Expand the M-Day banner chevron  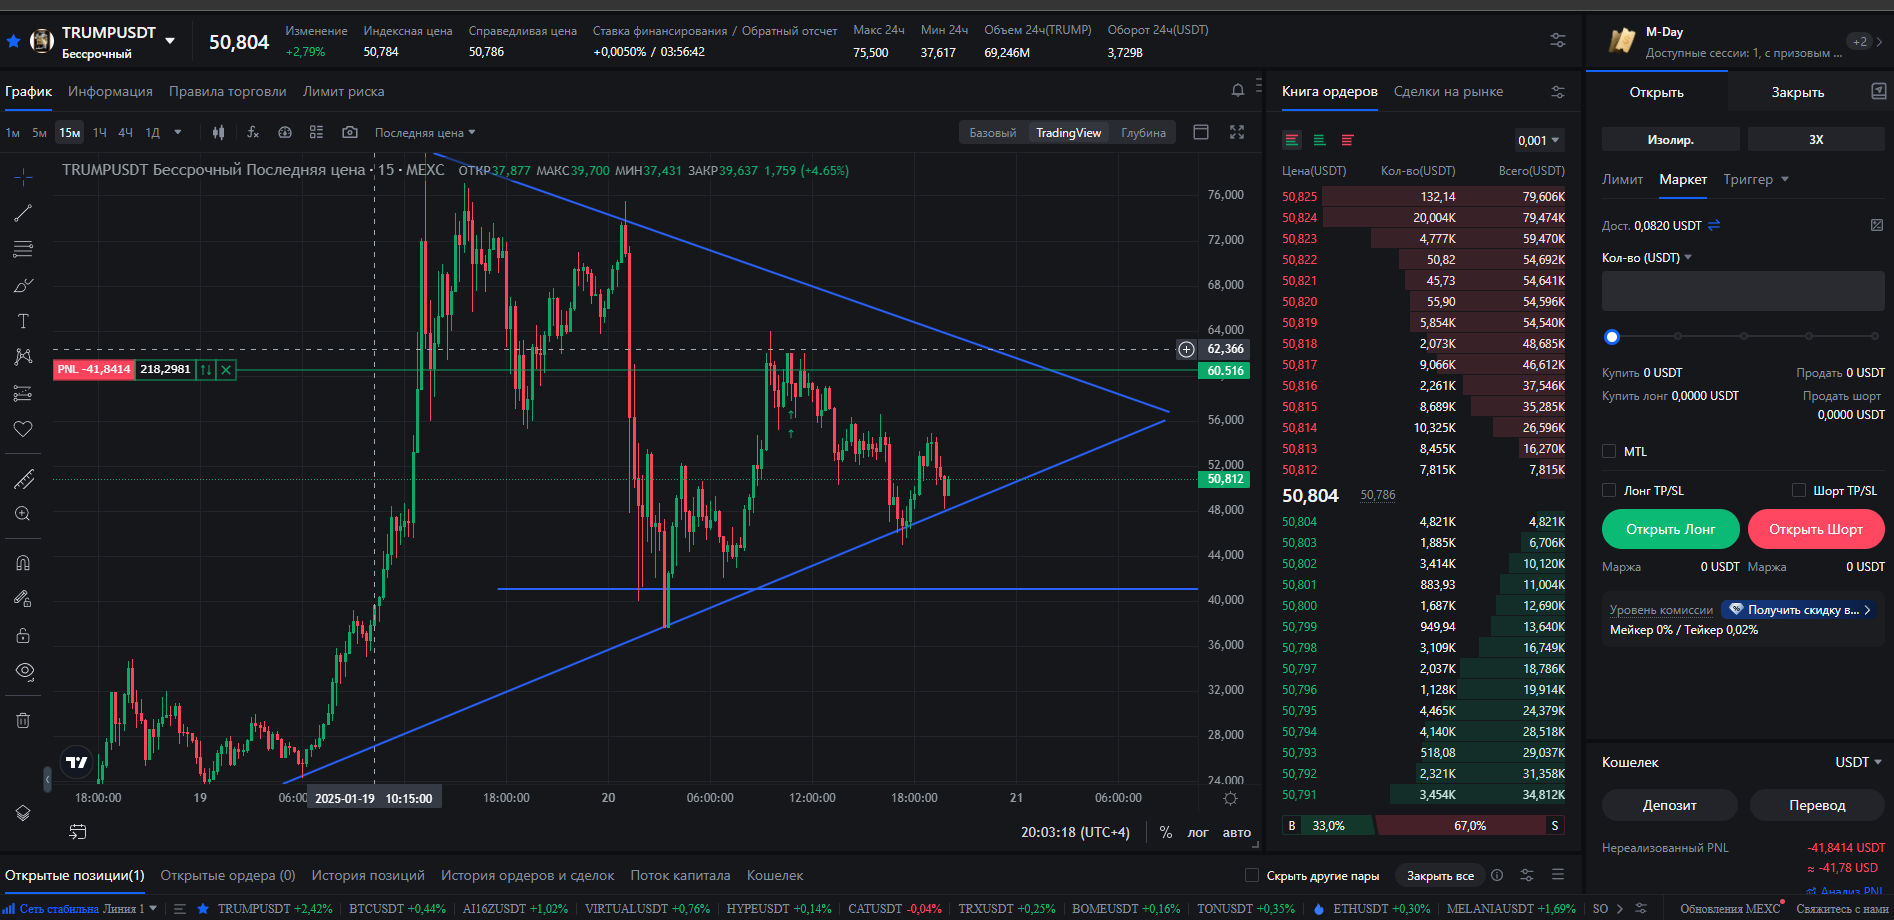tap(1879, 42)
